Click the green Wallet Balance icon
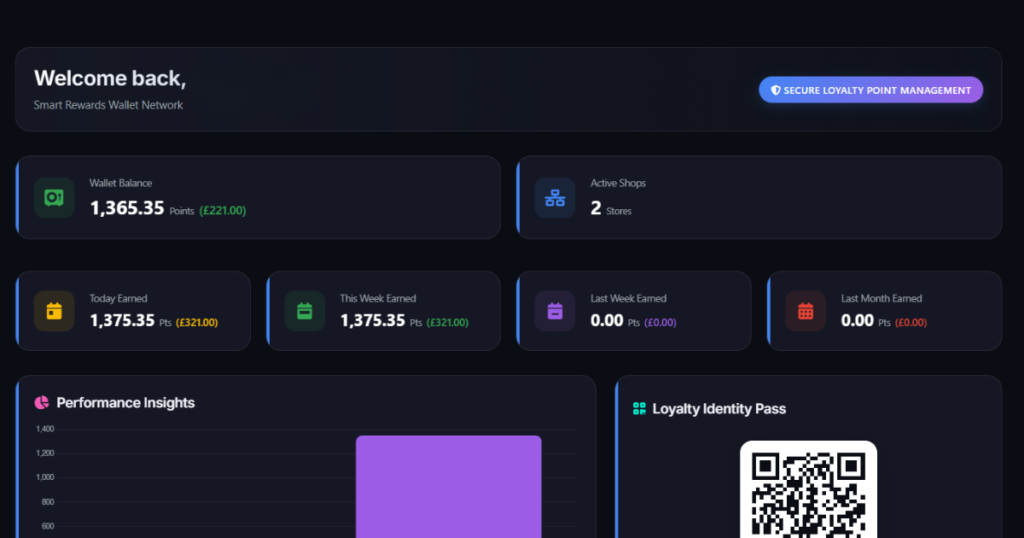 [x=54, y=197]
